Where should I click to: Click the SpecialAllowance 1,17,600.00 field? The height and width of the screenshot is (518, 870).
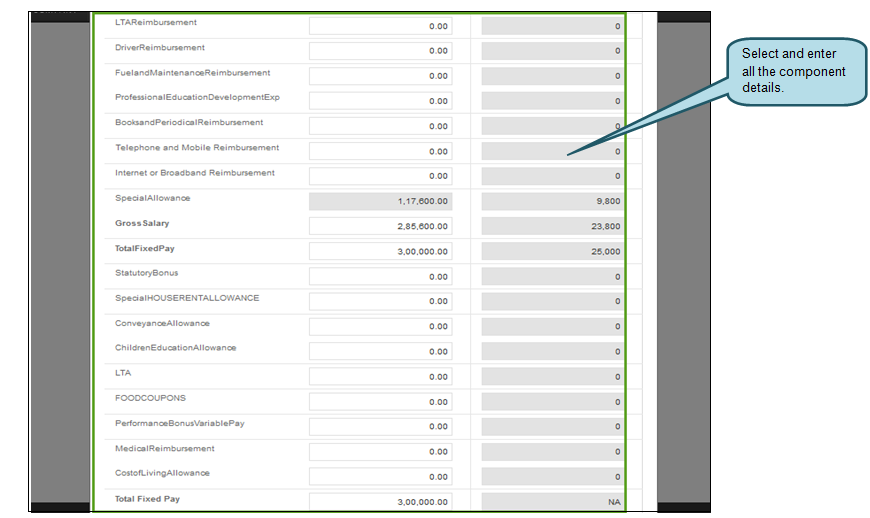(x=381, y=201)
